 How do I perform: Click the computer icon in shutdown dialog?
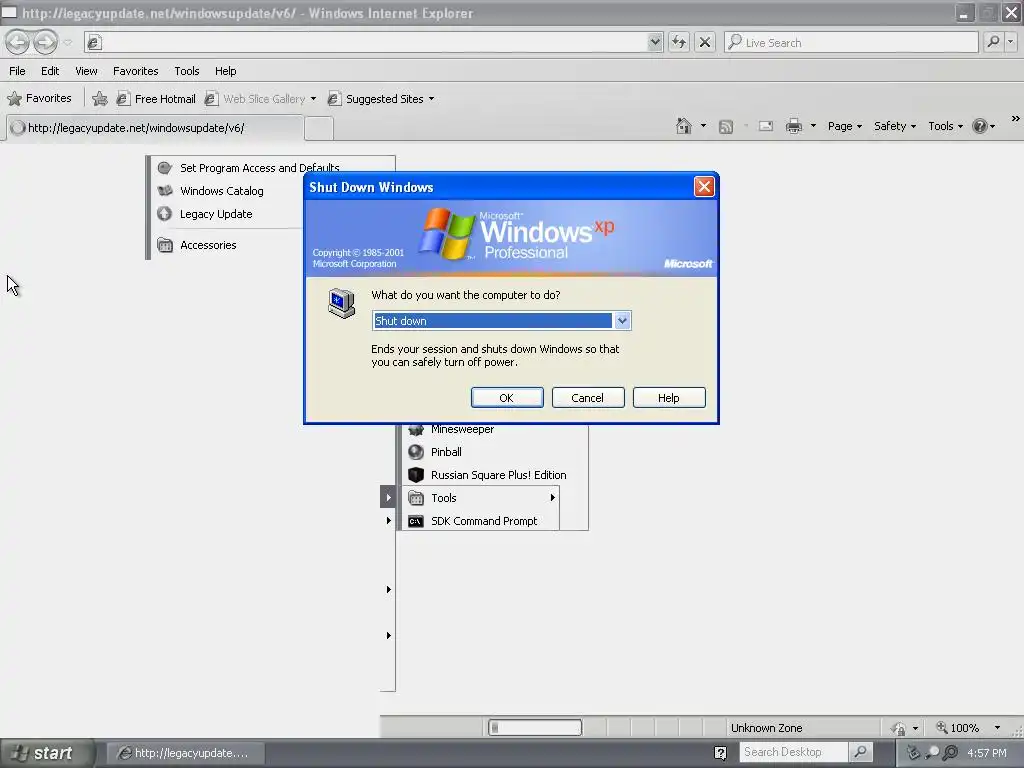pyautogui.click(x=342, y=304)
